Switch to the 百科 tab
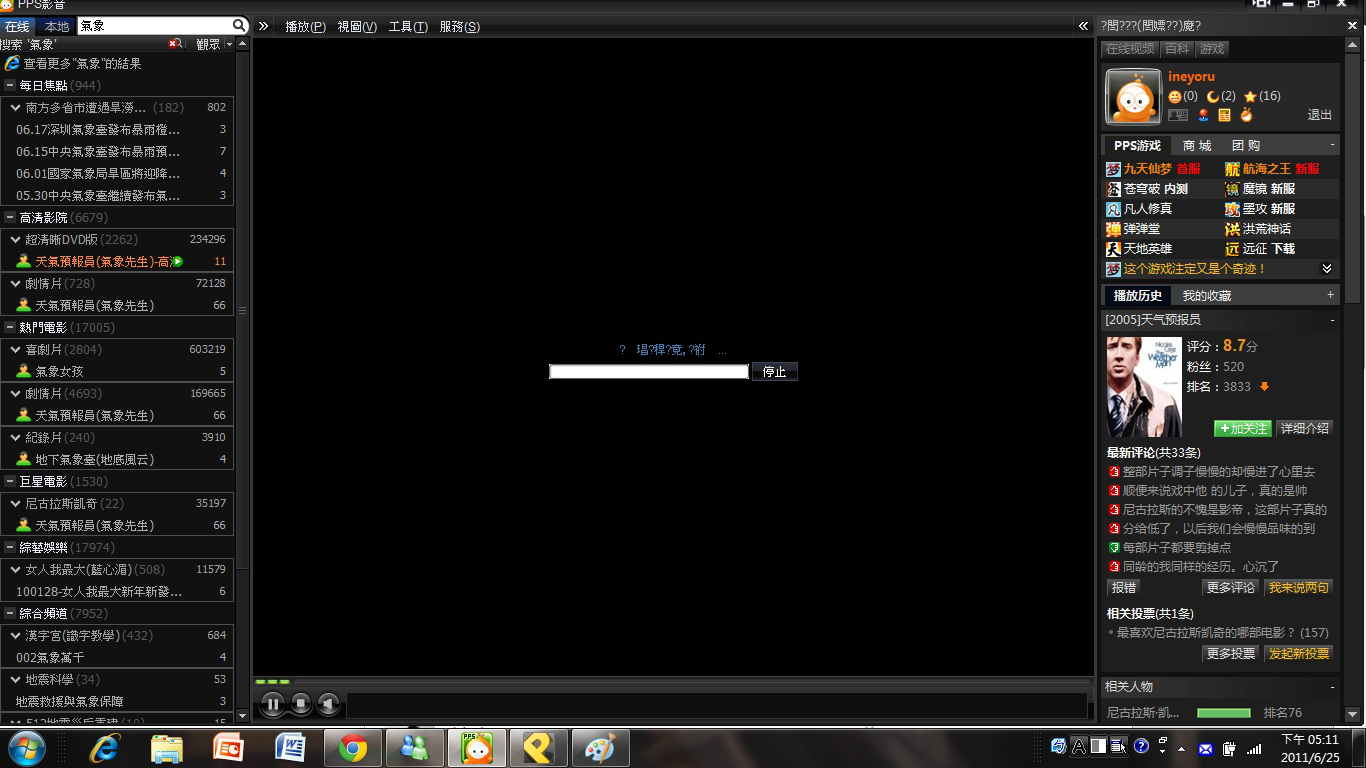 coord(1177,49)
